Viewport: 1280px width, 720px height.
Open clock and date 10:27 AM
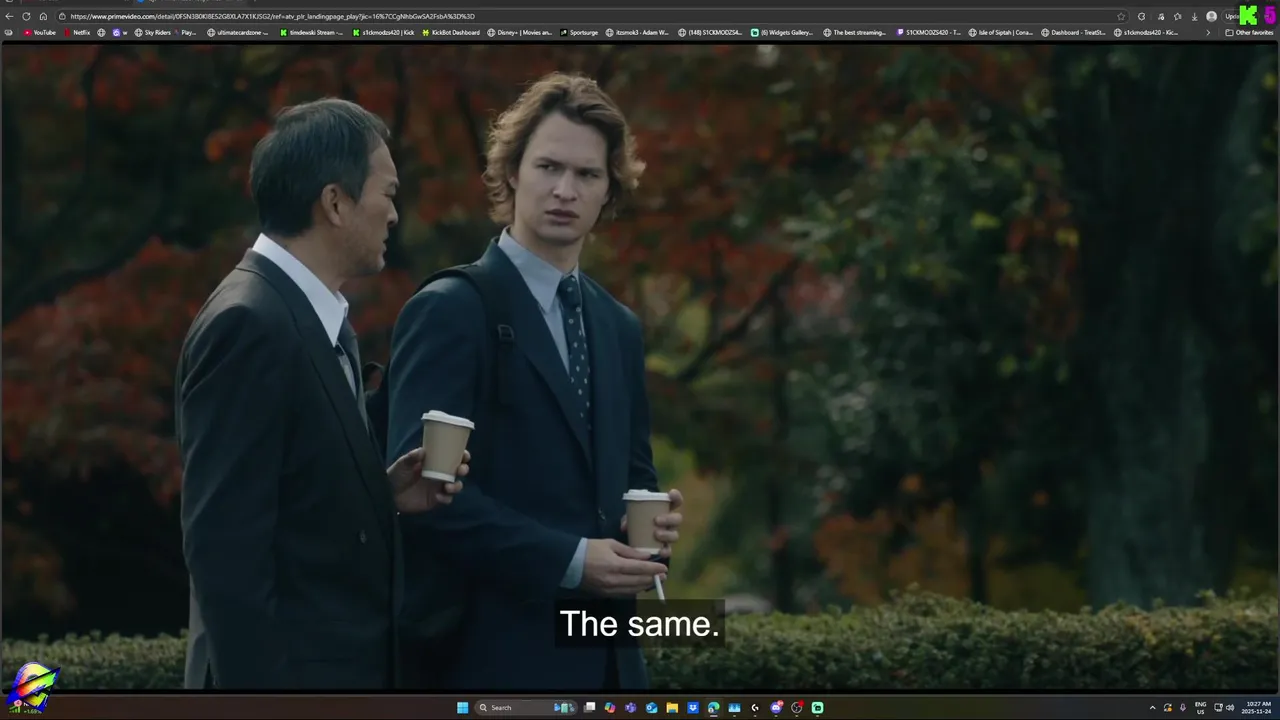[1256, 708]
